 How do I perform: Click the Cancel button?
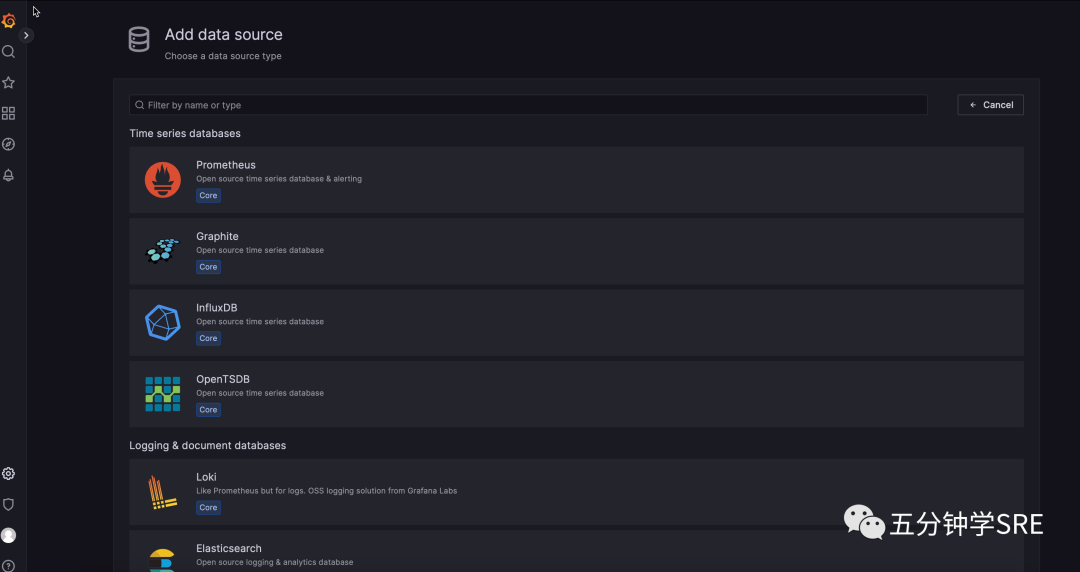(990, 105)
